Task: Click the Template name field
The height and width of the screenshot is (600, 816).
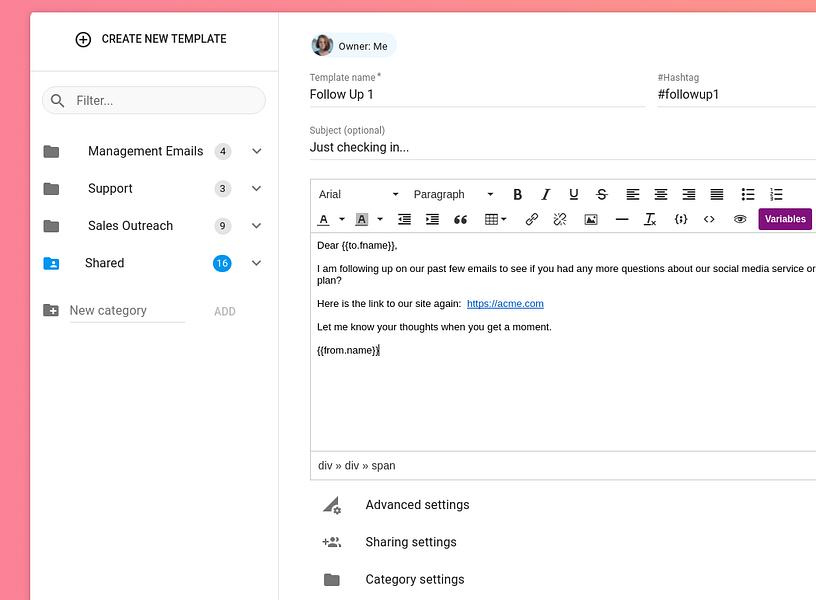Action: pos(477,95)
